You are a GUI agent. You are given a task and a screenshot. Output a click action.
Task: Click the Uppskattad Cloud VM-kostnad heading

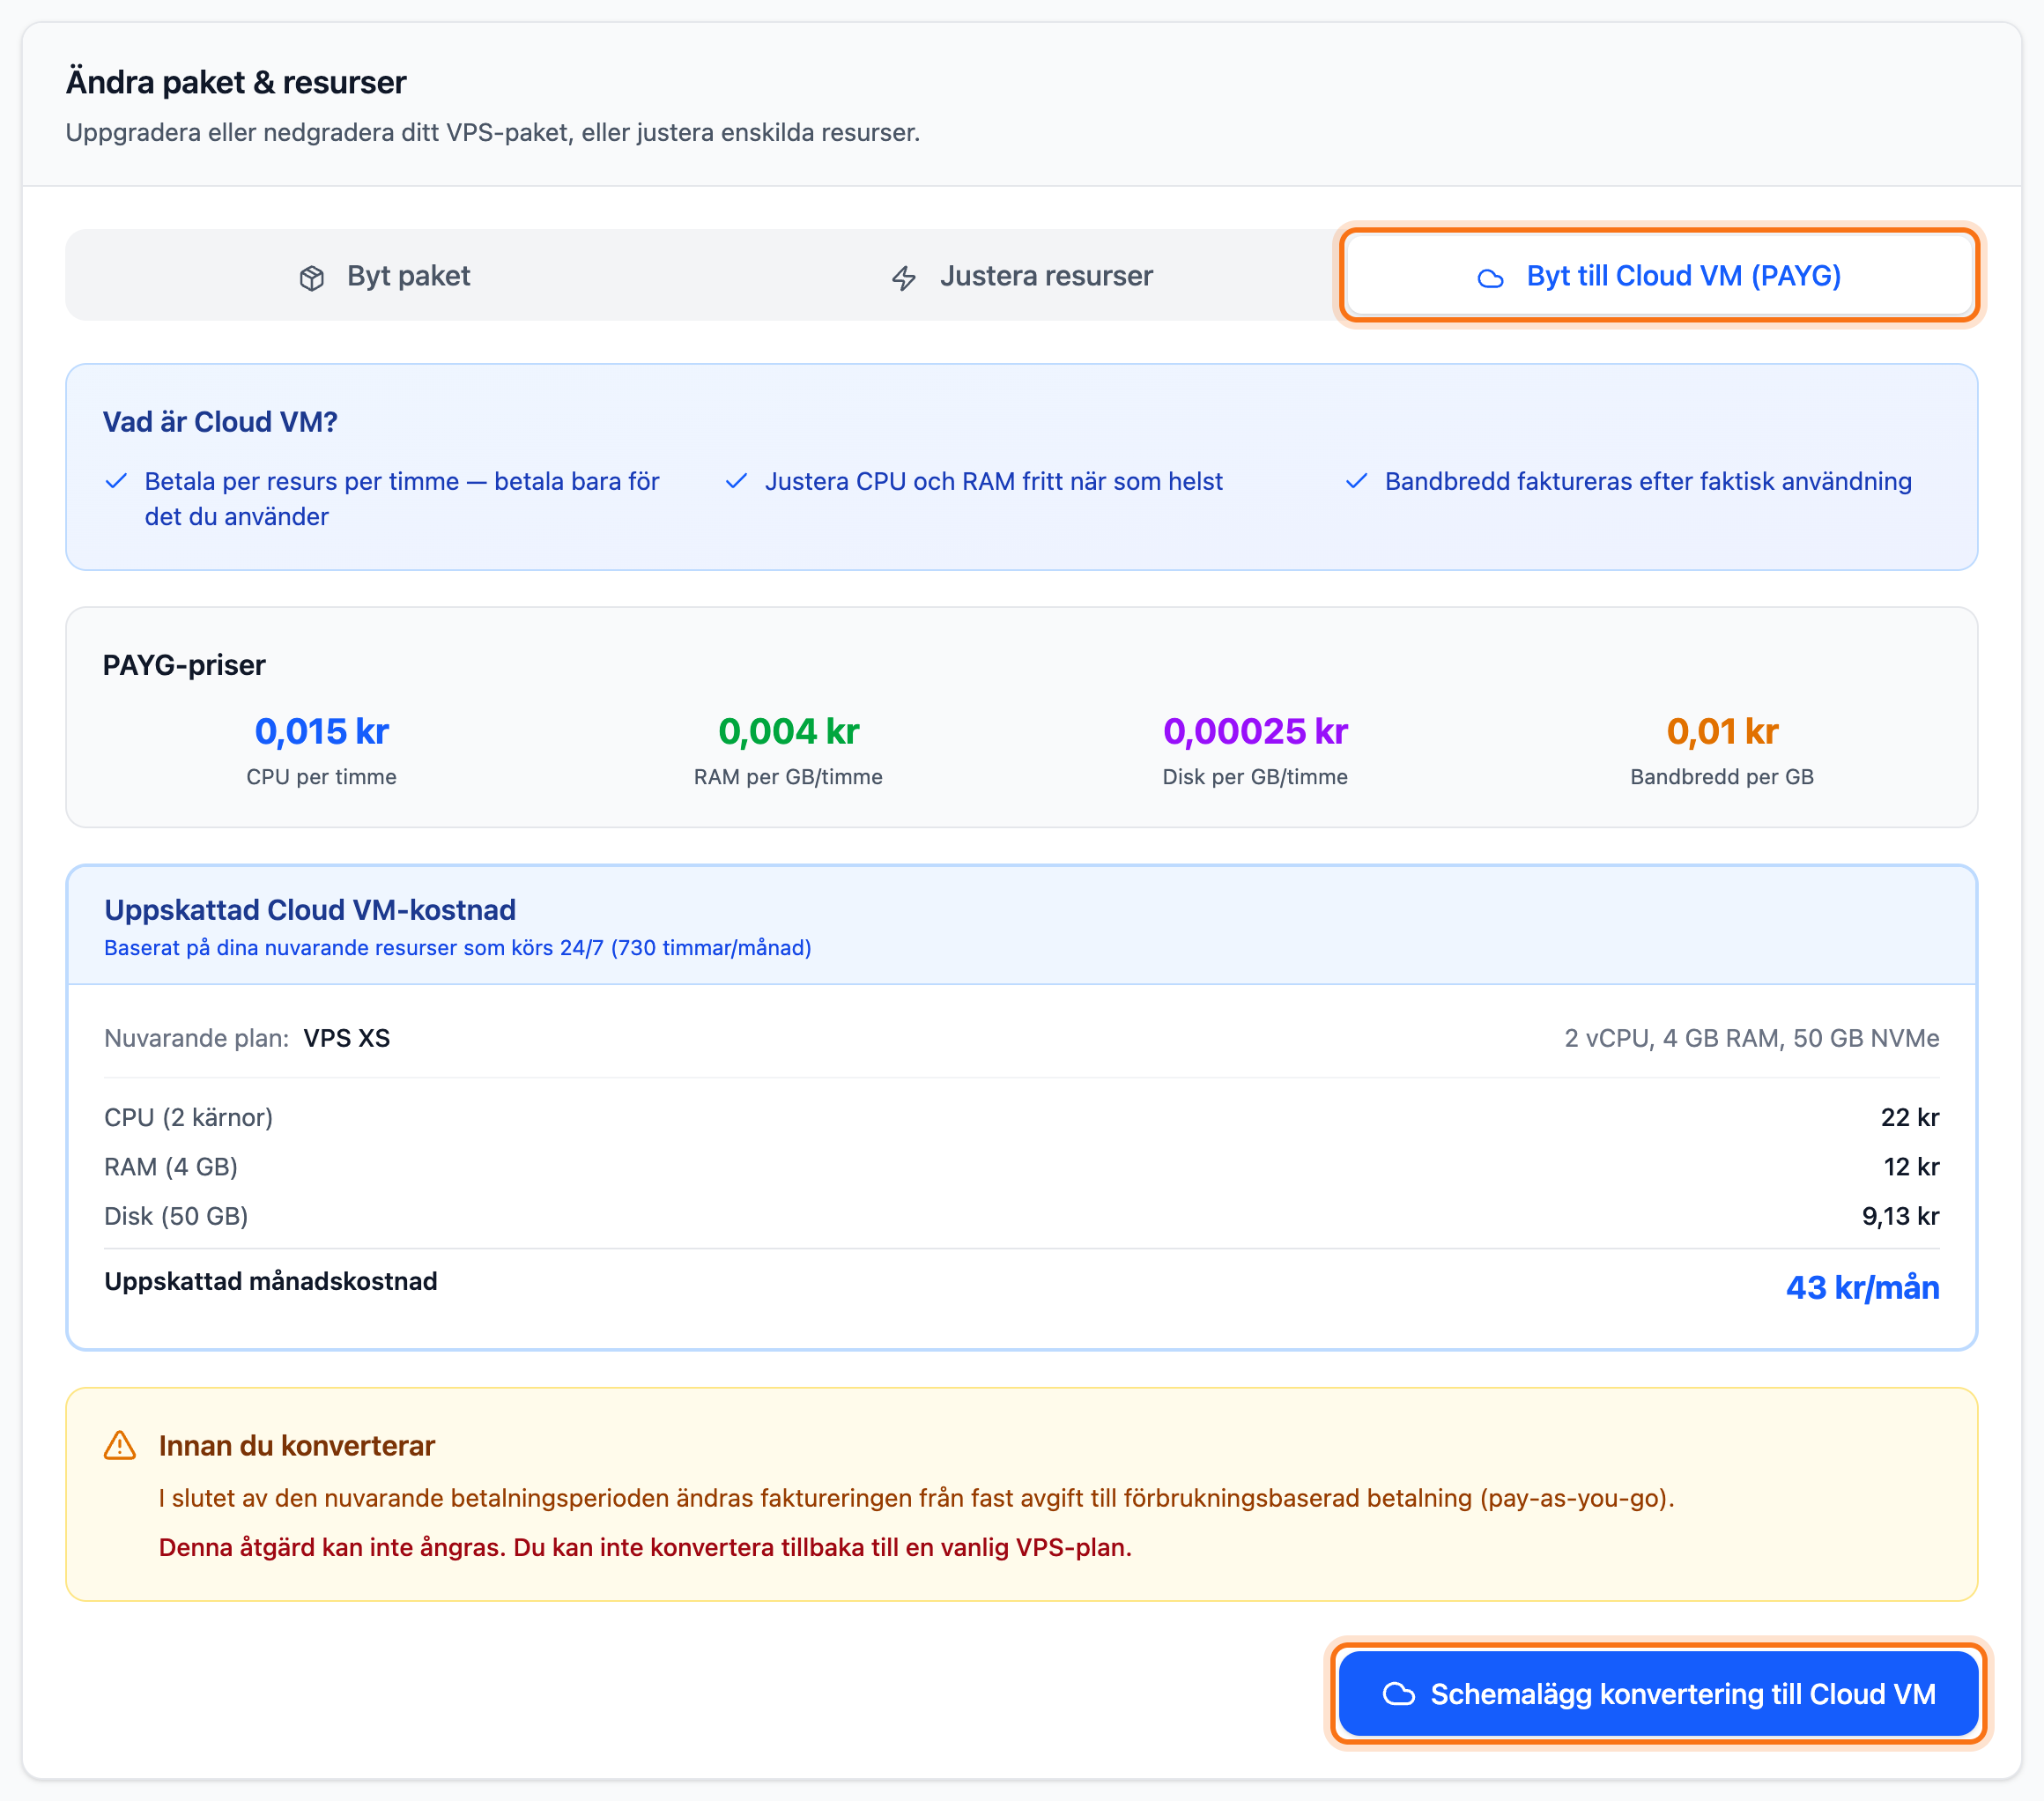[310, 910]
